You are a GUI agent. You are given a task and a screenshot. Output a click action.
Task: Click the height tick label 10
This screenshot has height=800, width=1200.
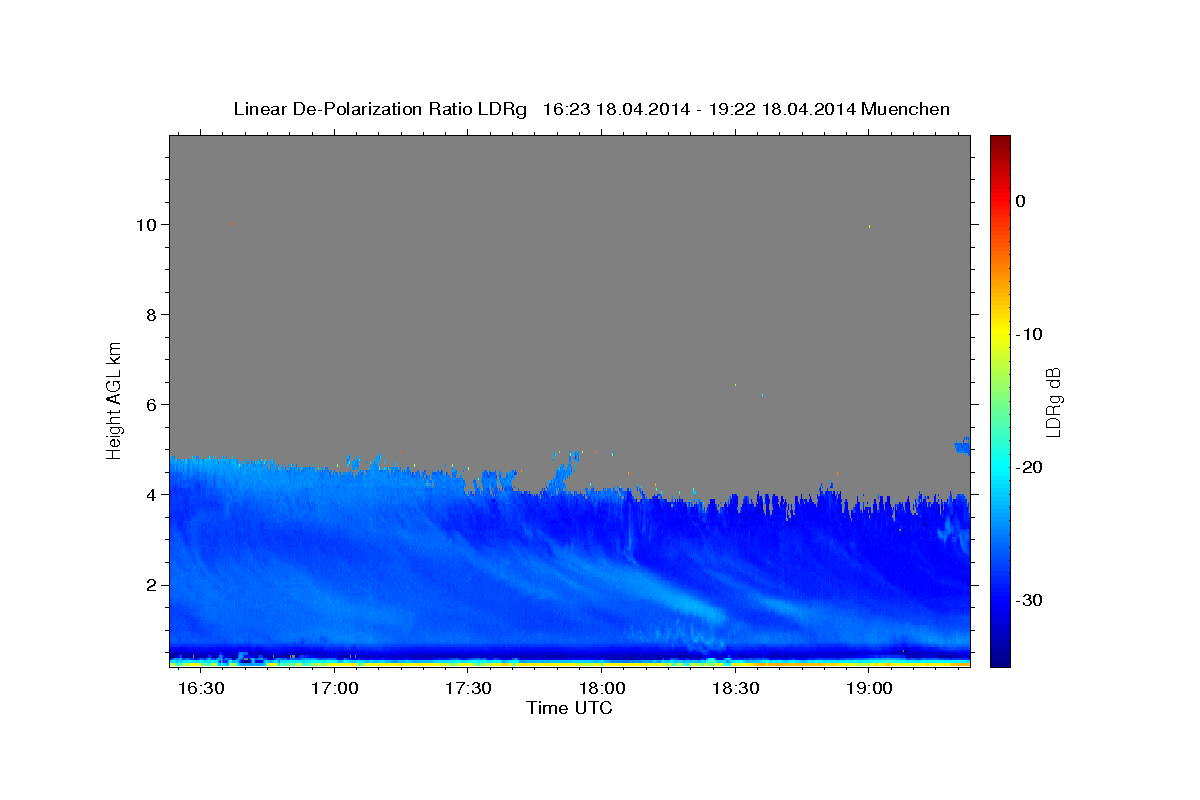[x=145, y=224]
